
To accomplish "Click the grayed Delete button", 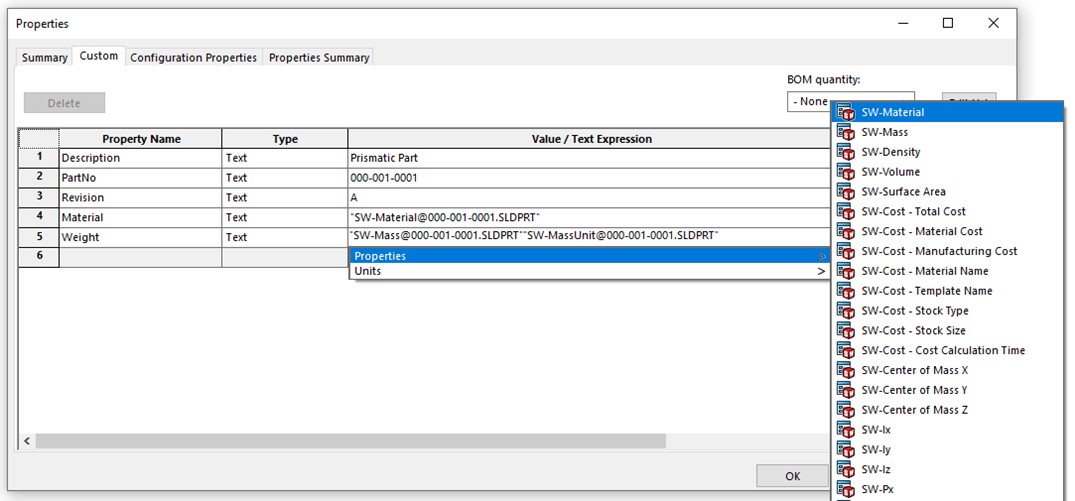I will [64, 102].
